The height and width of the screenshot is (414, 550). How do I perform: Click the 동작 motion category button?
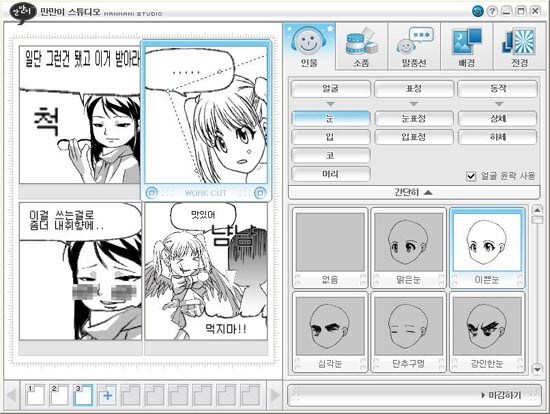[x=498, y=89]
